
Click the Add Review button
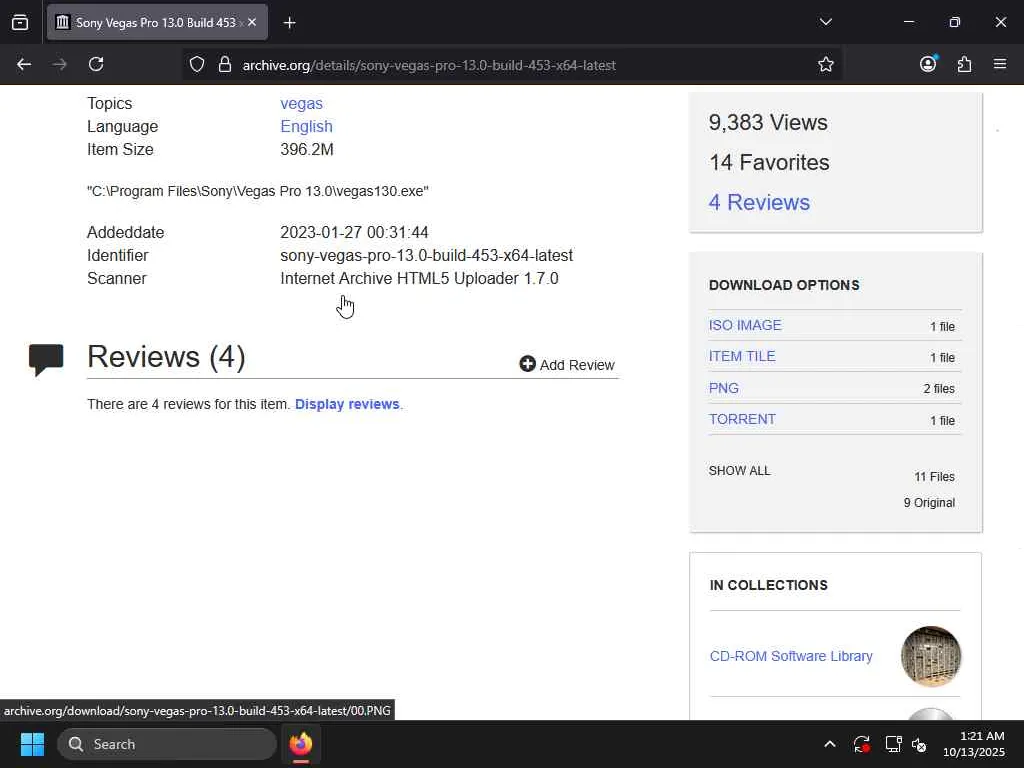pyautogui.click(x=567, y=364)
